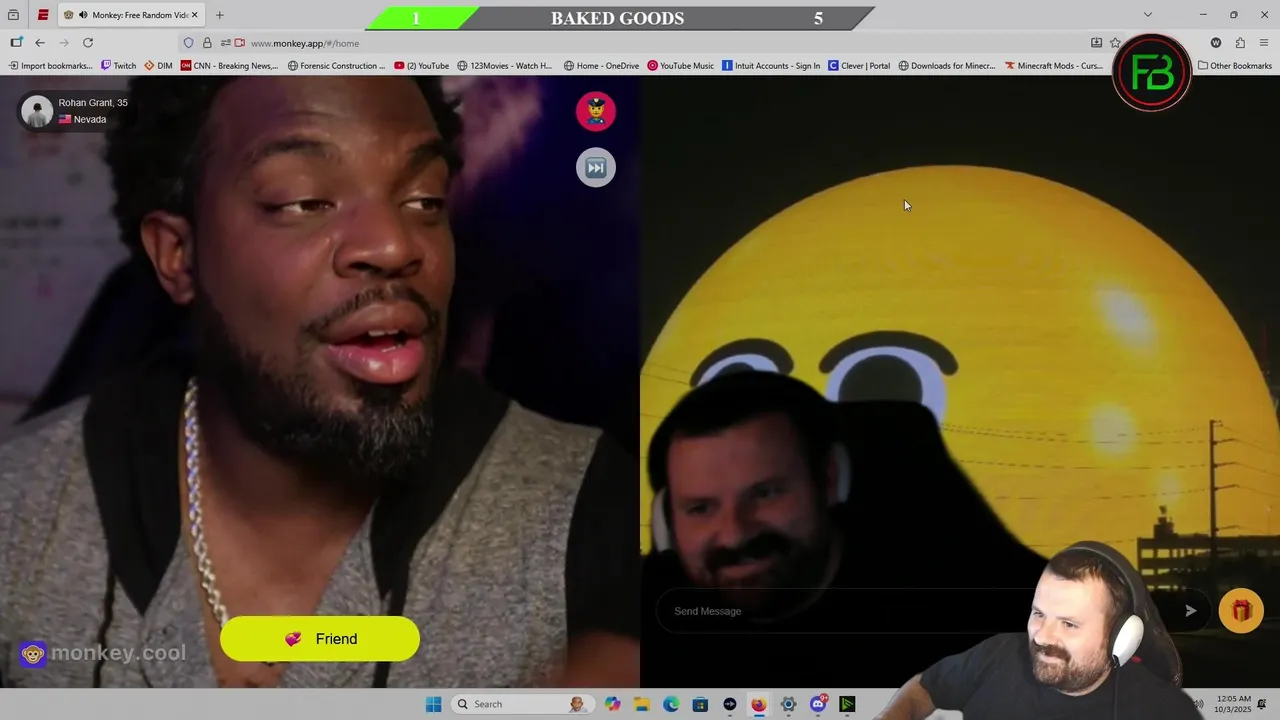Expand the list all tabs chevron
Image resolution: width=1280 pixels, height=720 pixels.
(1148, 15)
